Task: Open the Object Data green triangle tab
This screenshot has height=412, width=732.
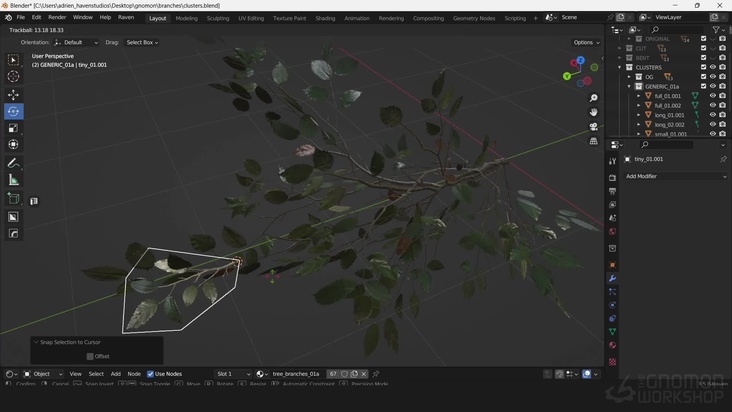Action: (612, 332)
